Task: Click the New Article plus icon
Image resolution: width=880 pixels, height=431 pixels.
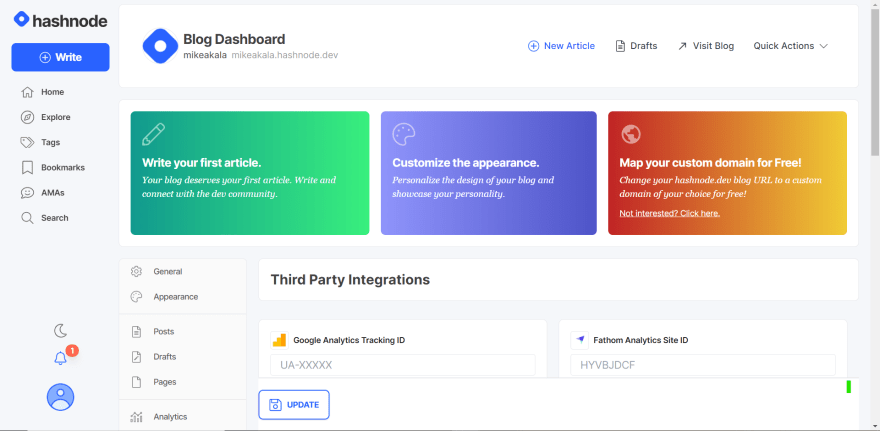Action: click(x=533, y=46)
